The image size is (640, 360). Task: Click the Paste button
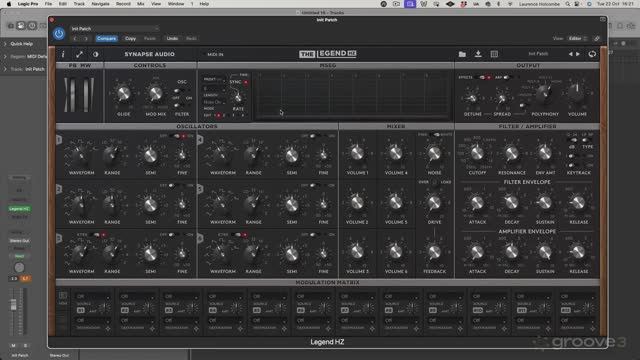pos(150,38)
